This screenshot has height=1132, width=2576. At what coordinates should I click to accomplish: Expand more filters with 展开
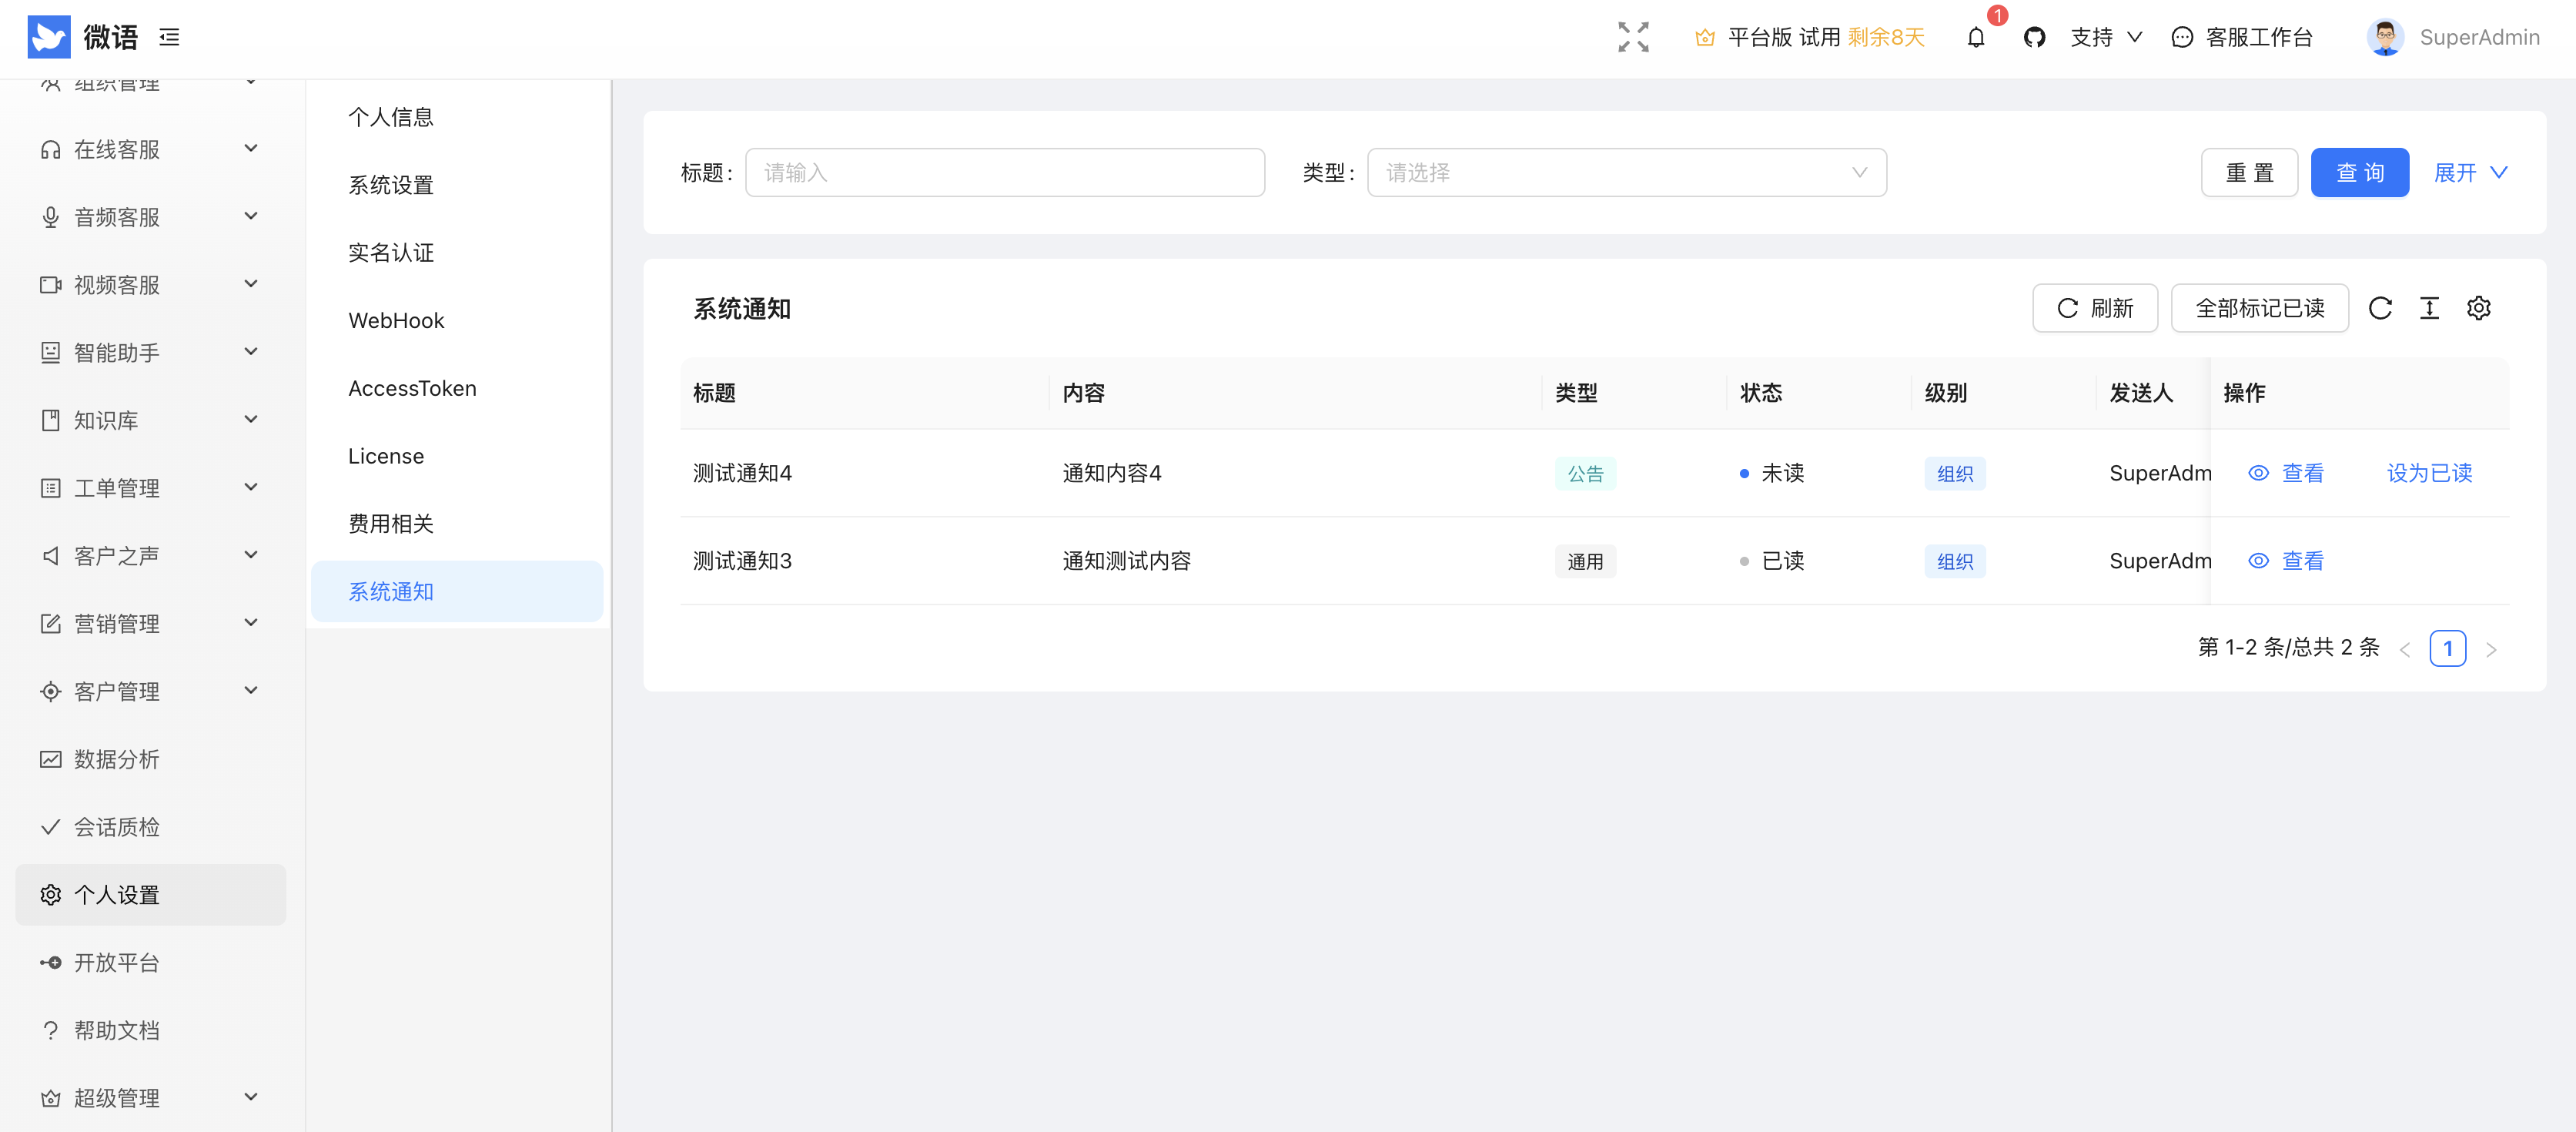(2470, 173)
